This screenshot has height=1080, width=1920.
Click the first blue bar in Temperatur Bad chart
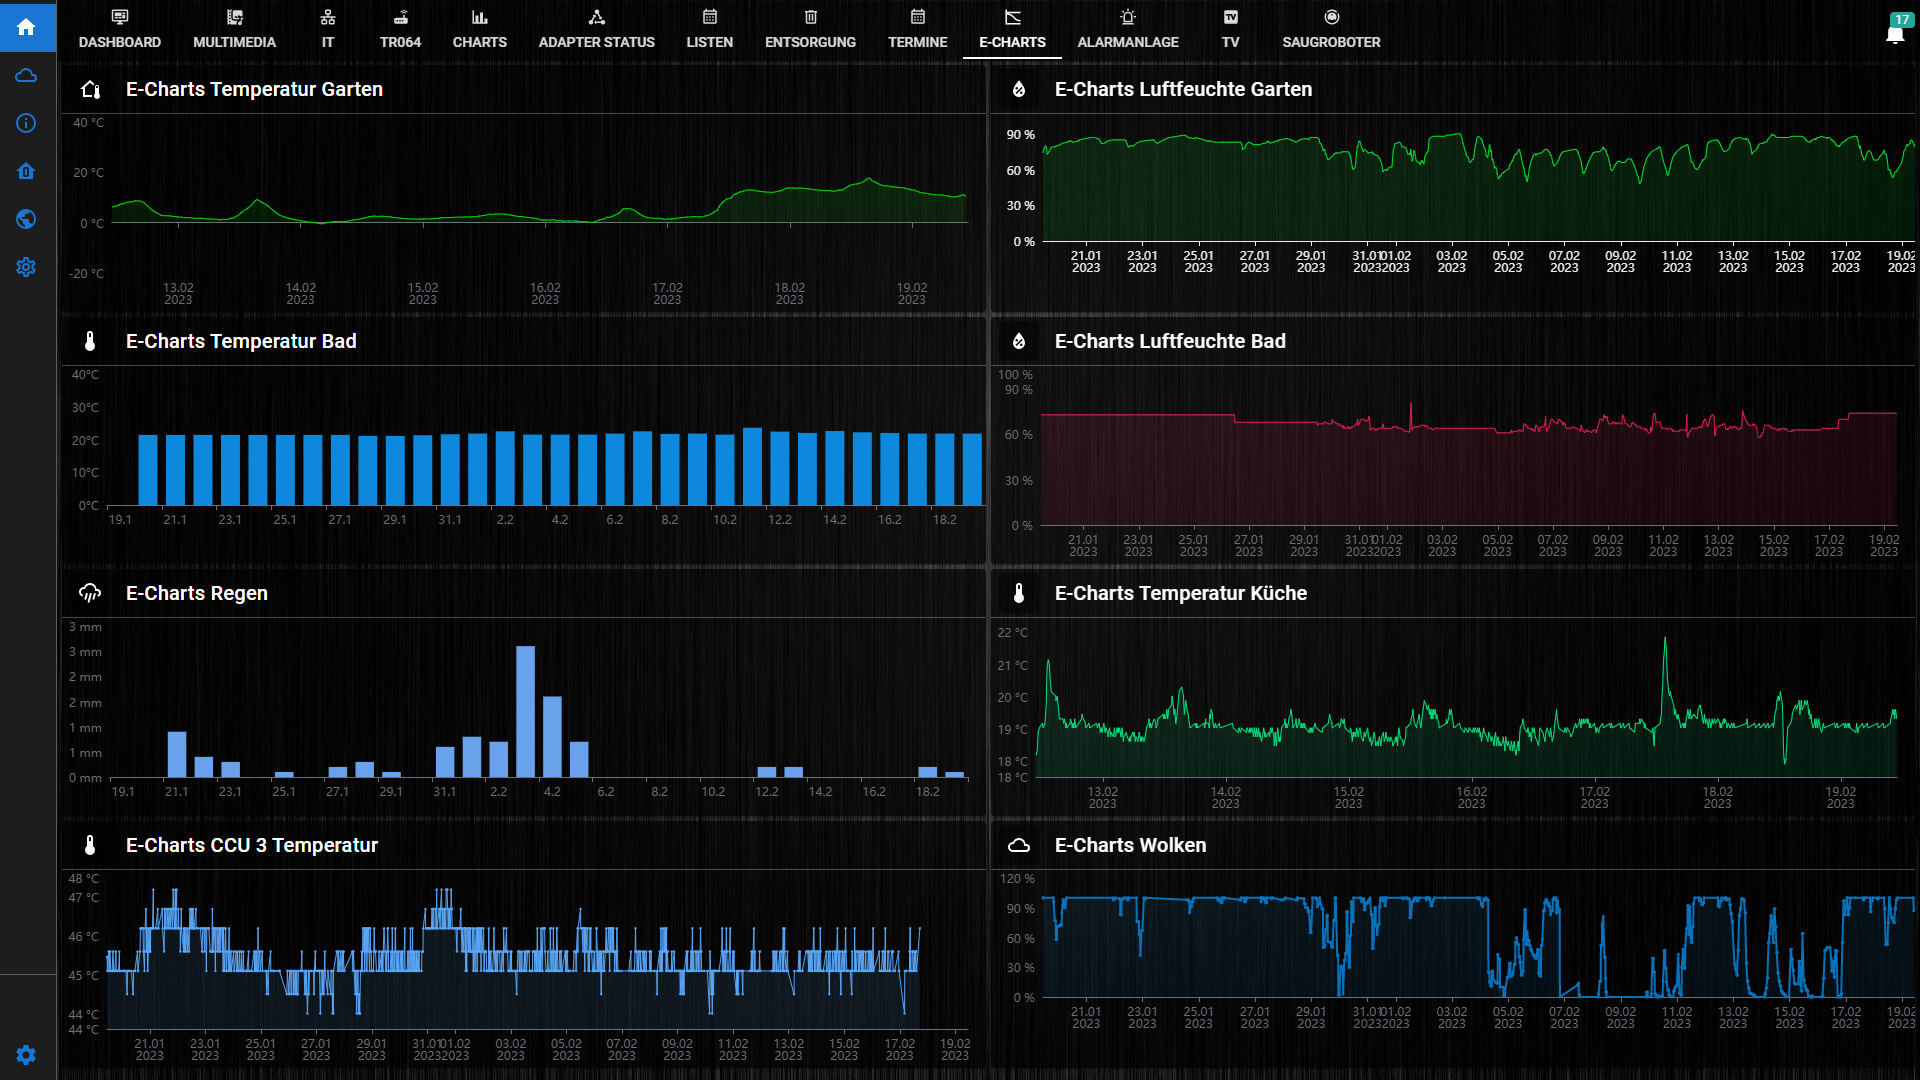point(148,469)
